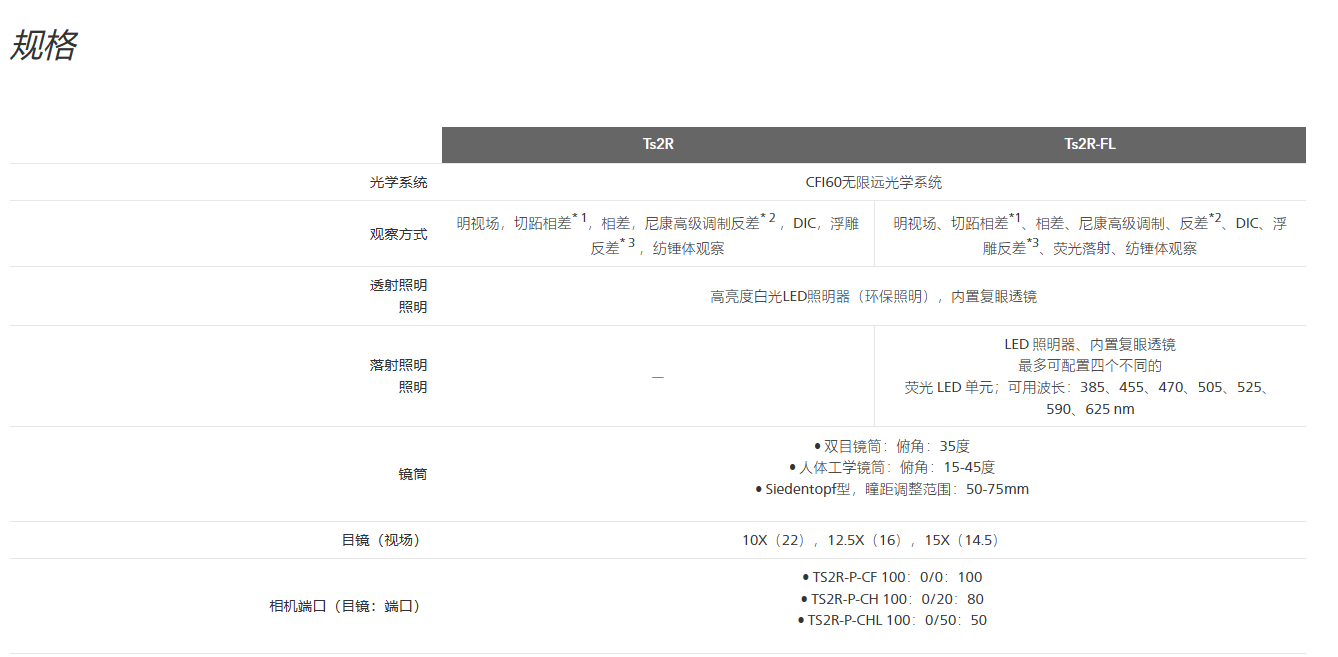Screen dimensions: 1338x657
Task: Click the "相机端口（目镜：端口）" row label
Action: pos(348,606)
